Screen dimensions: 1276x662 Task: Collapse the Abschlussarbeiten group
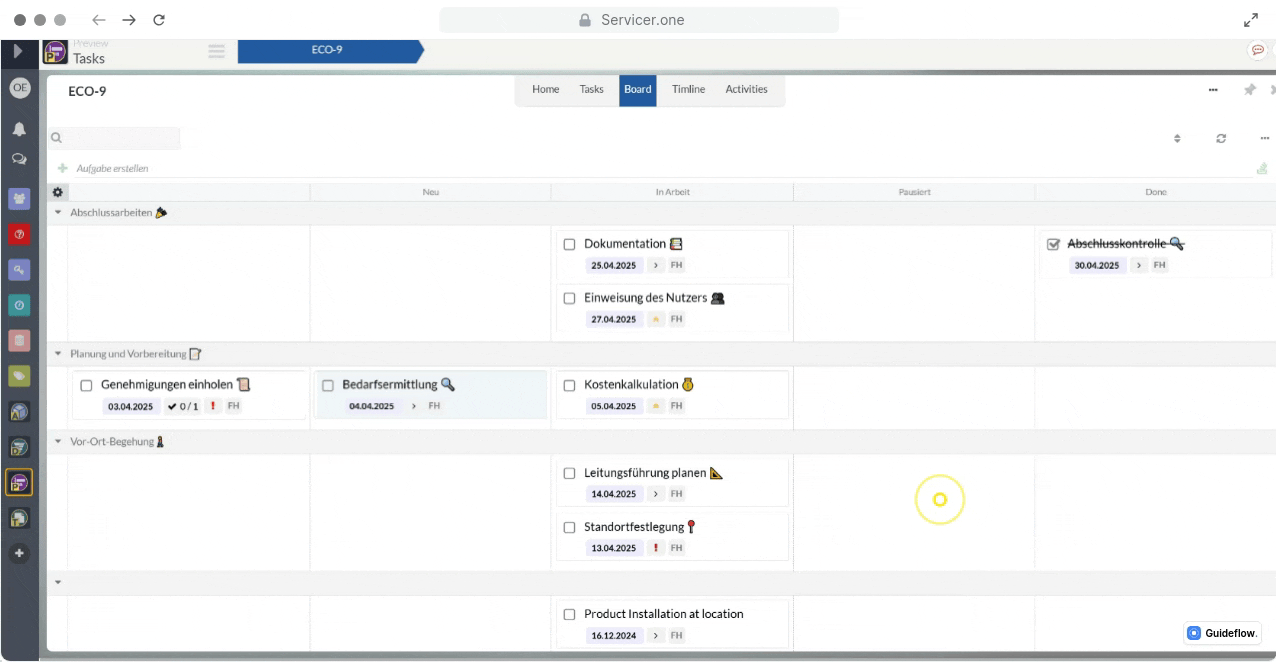coord(58,212)
